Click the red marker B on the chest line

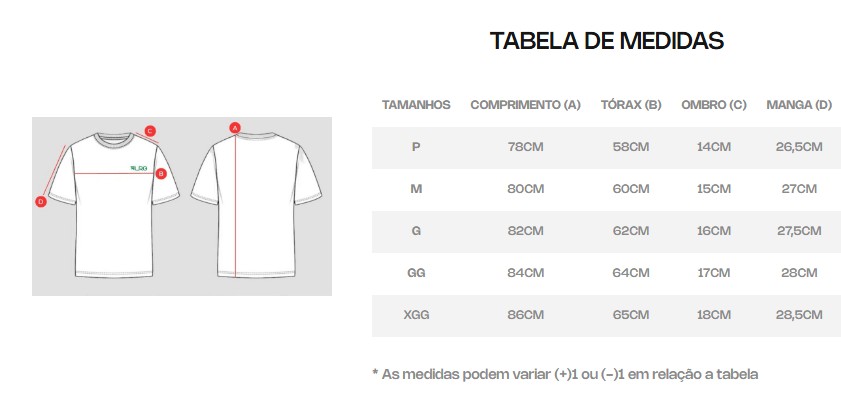pos(161,172)
